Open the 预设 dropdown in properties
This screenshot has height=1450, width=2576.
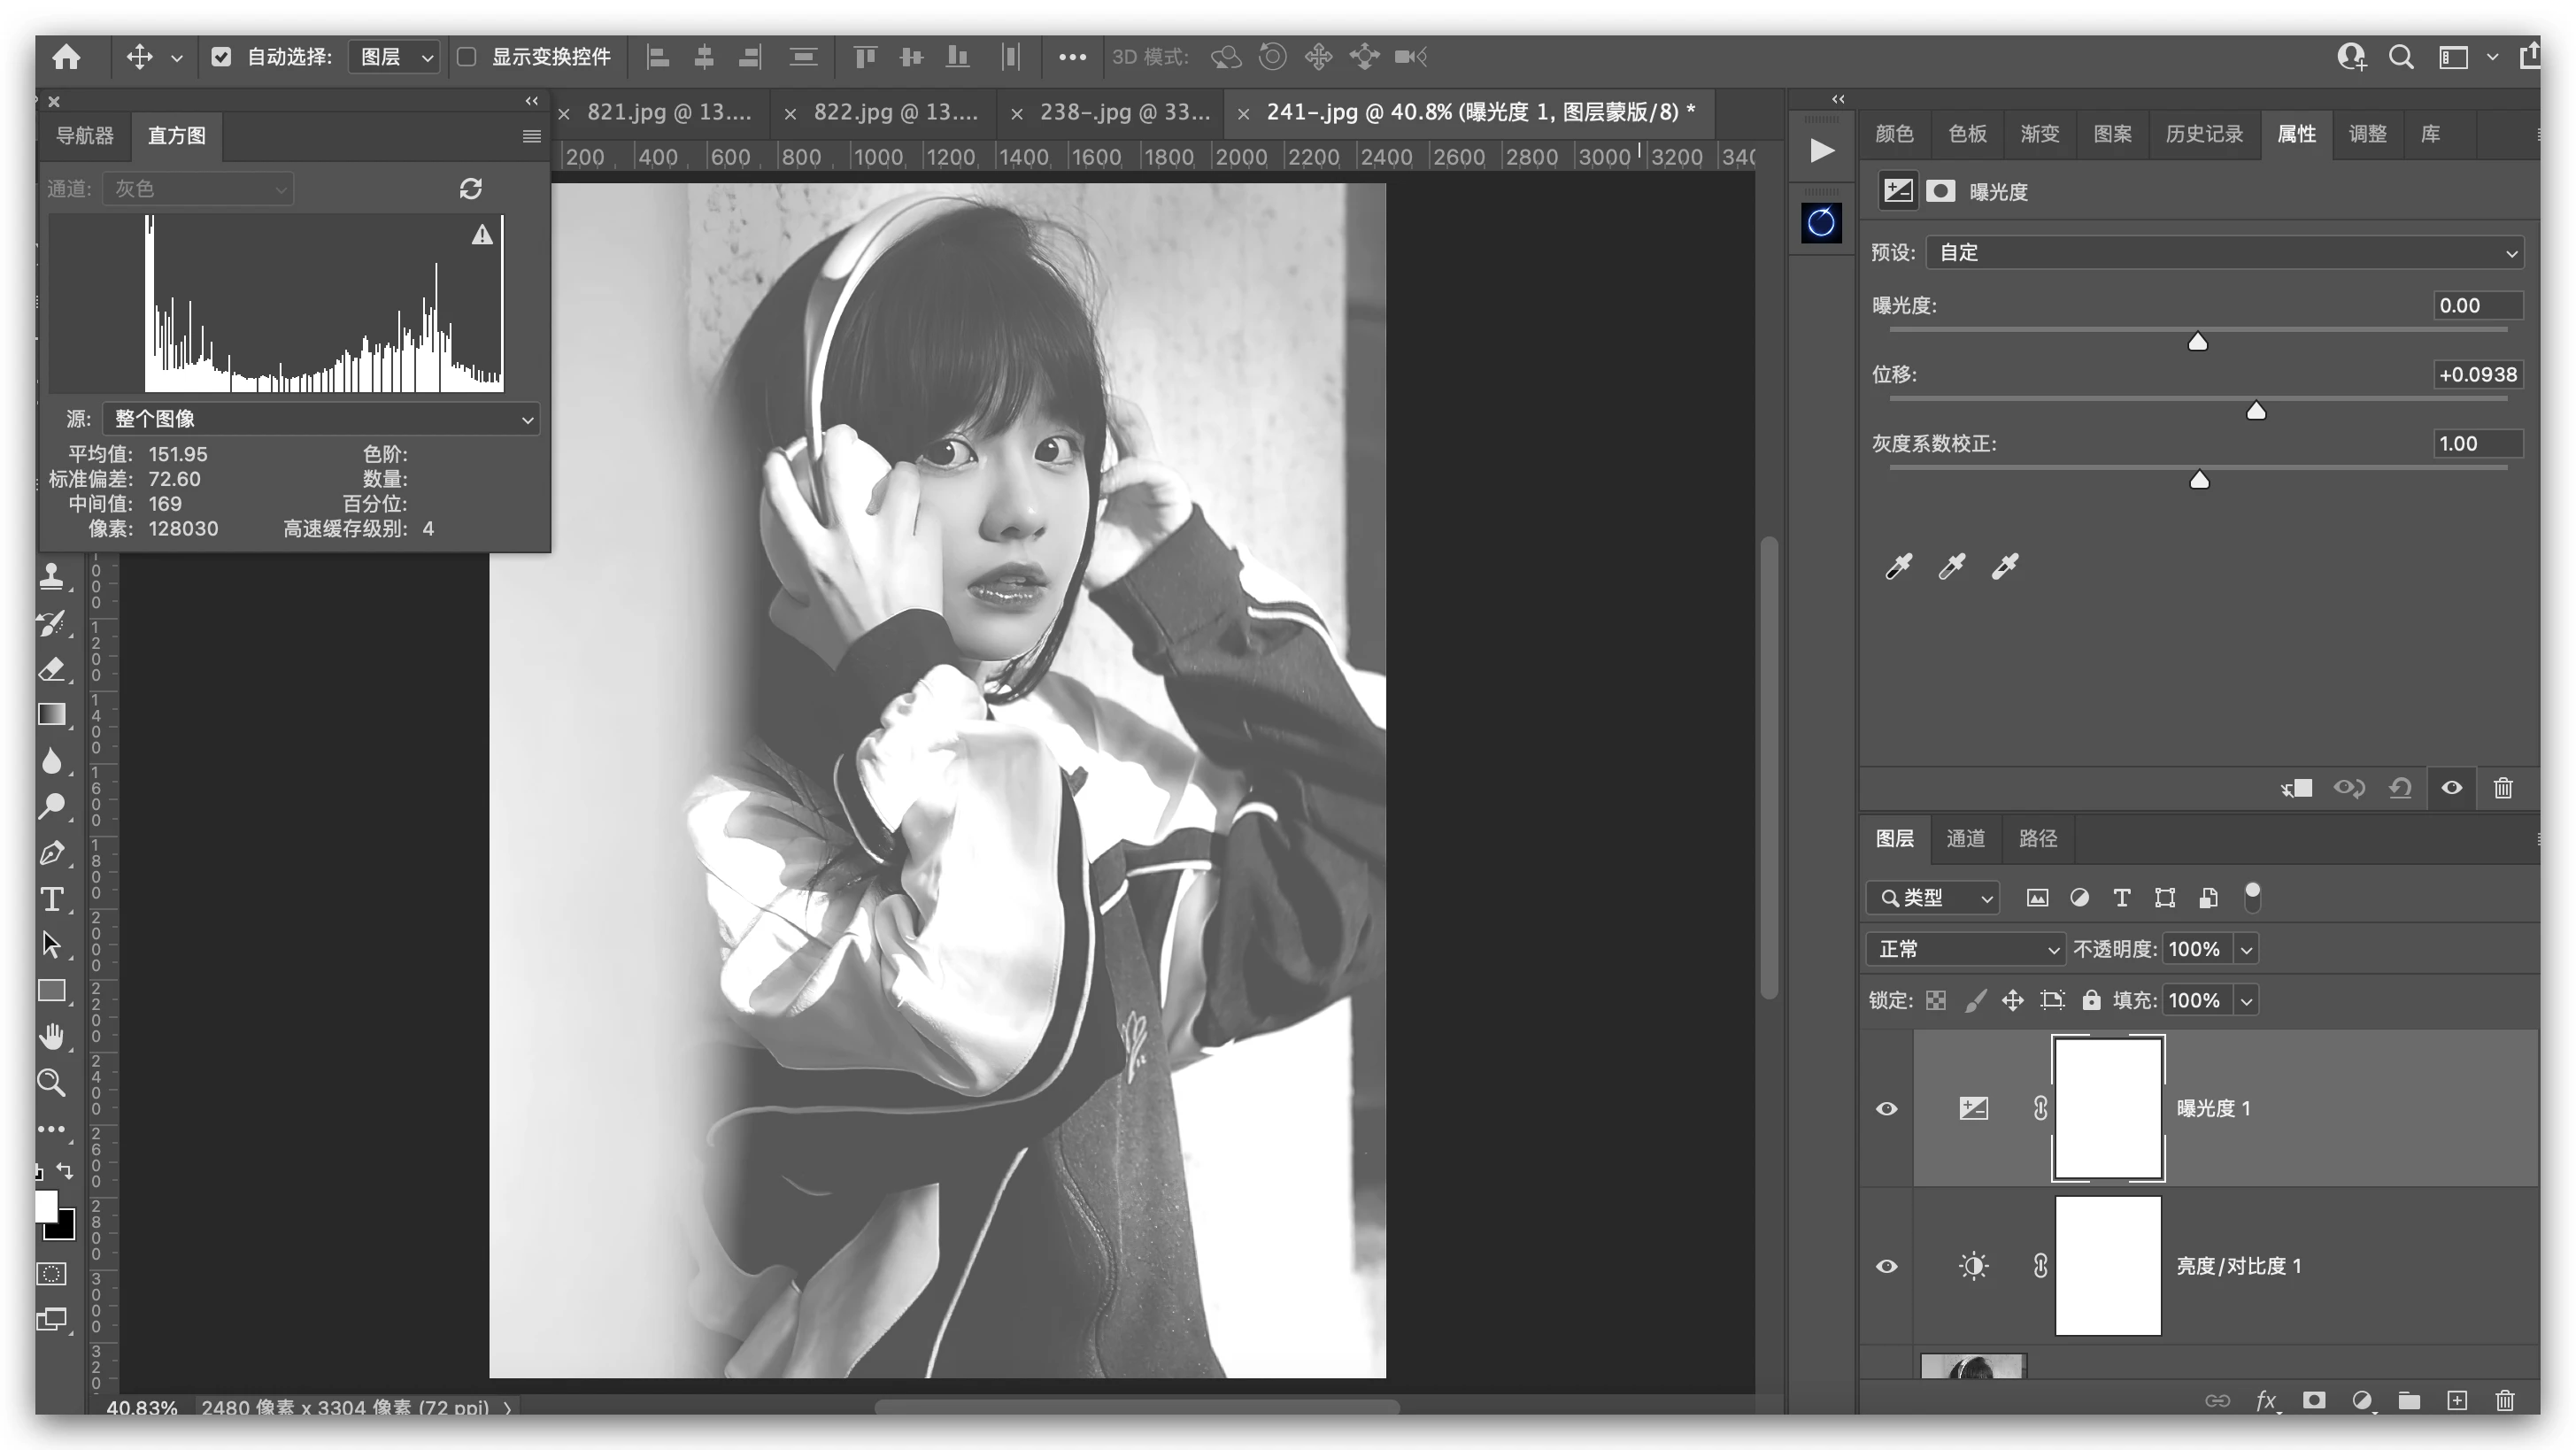click(x=2224, y=252)
